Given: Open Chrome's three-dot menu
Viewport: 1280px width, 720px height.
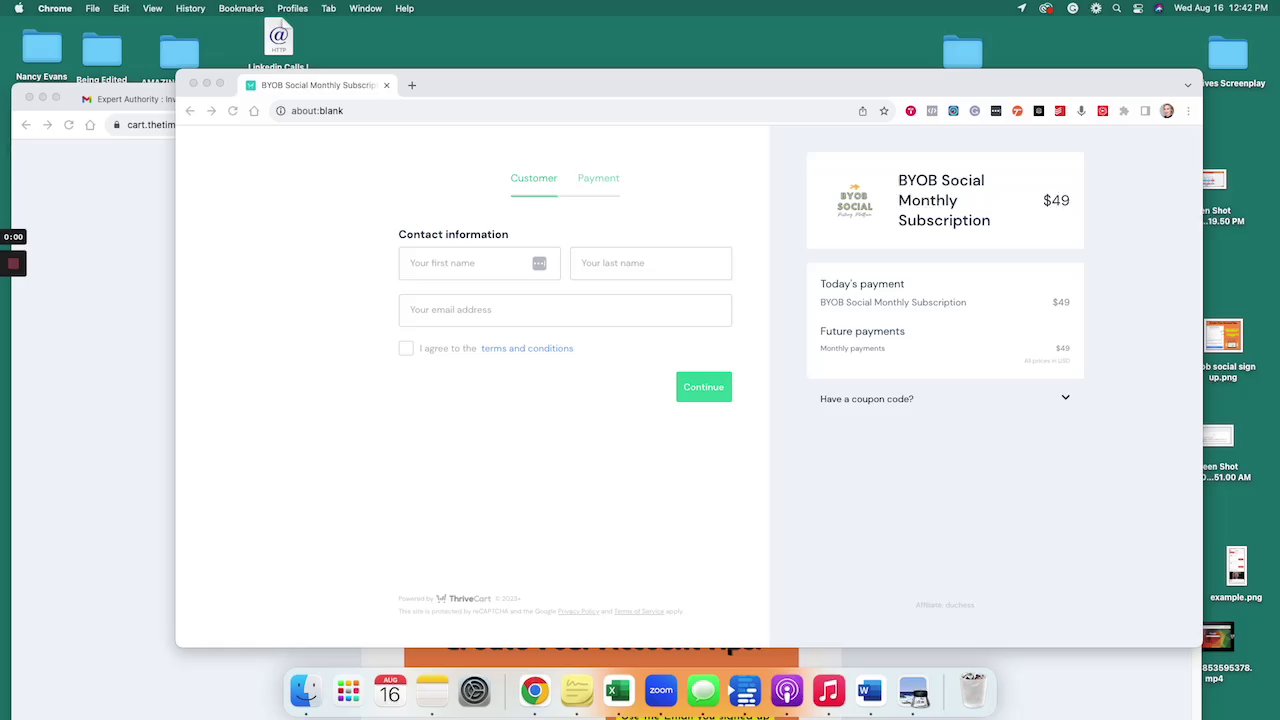Looking at the screenshot, I should [1188, 111].
